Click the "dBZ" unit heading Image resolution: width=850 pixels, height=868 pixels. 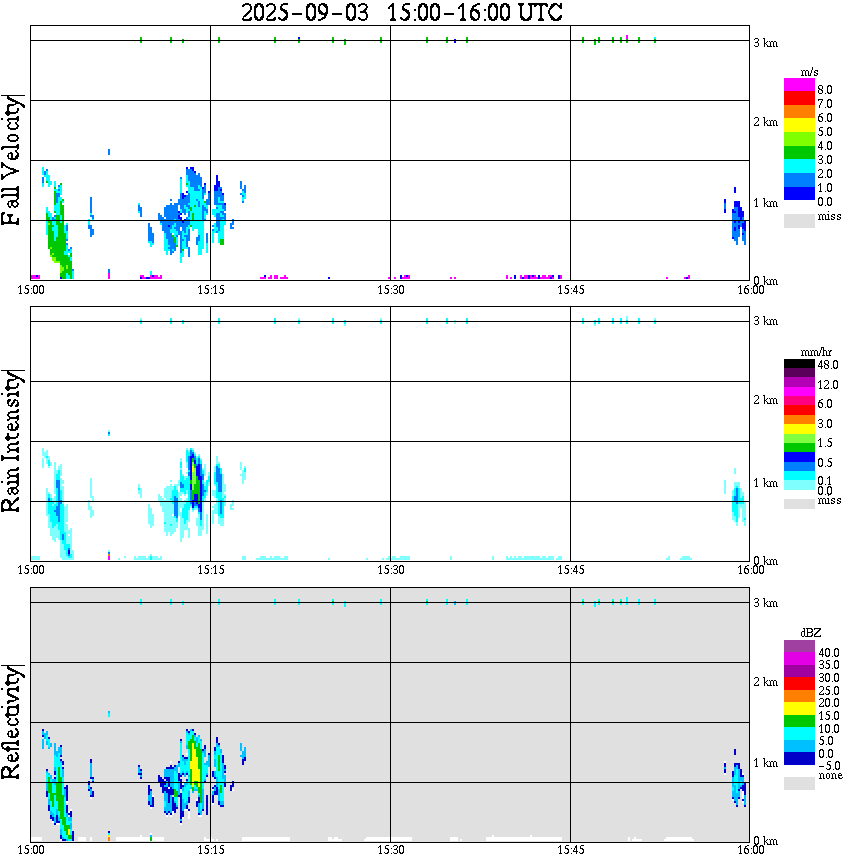[x=811, y=633]
